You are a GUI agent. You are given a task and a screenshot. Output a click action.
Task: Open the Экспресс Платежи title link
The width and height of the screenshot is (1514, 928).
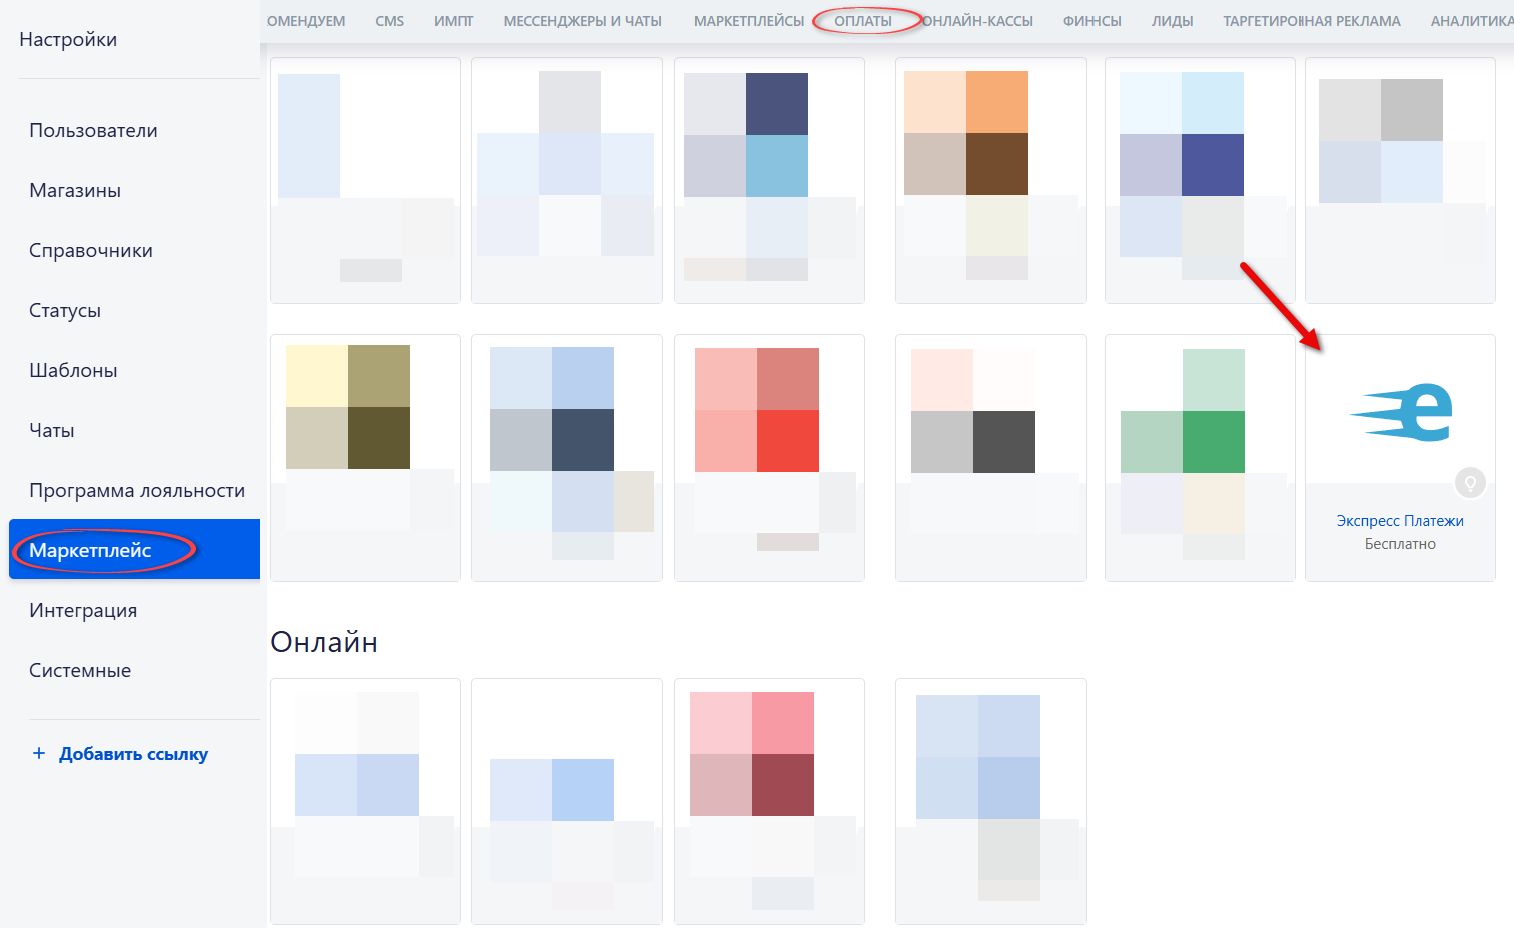coord(1399,521)
